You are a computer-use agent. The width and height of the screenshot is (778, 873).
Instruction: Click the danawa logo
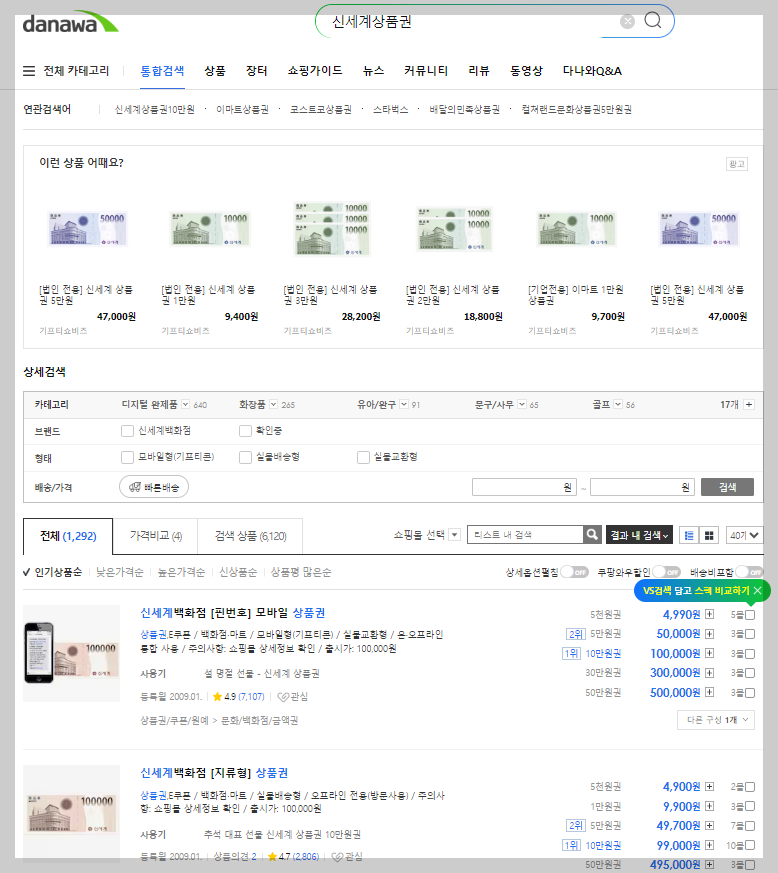70,22
